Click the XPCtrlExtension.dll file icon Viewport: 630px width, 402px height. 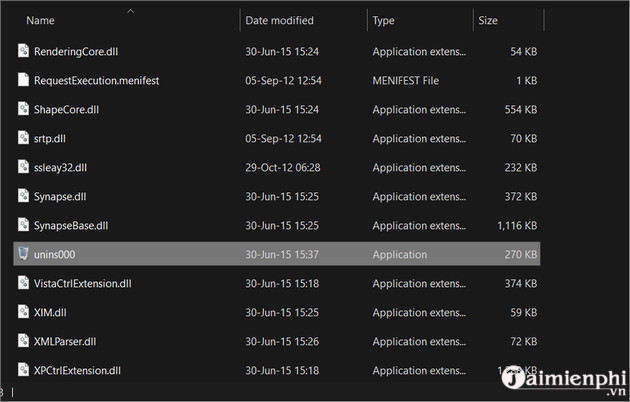[x=23, y=371]
